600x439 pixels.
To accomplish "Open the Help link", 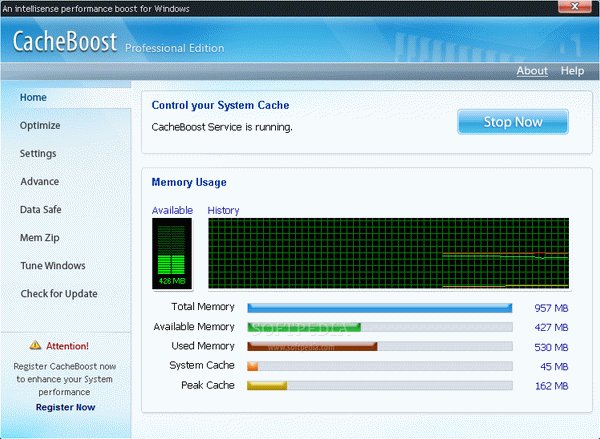I will (x=572, y=71).
